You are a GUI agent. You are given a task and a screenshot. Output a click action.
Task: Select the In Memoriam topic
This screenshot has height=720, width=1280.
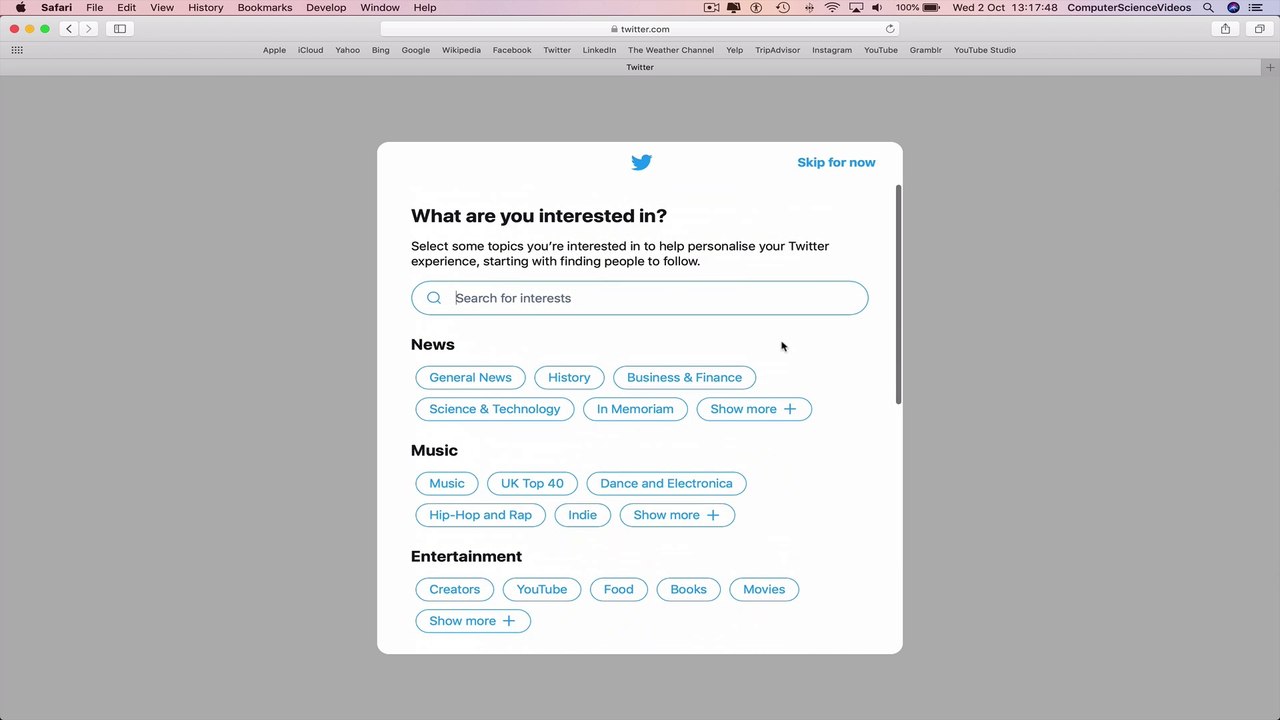coord(635,409)
